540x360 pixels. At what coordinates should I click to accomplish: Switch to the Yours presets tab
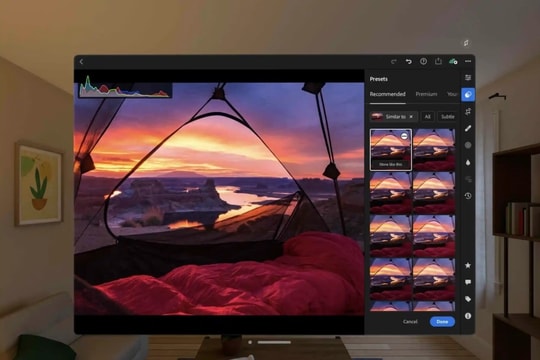[452, 94]
